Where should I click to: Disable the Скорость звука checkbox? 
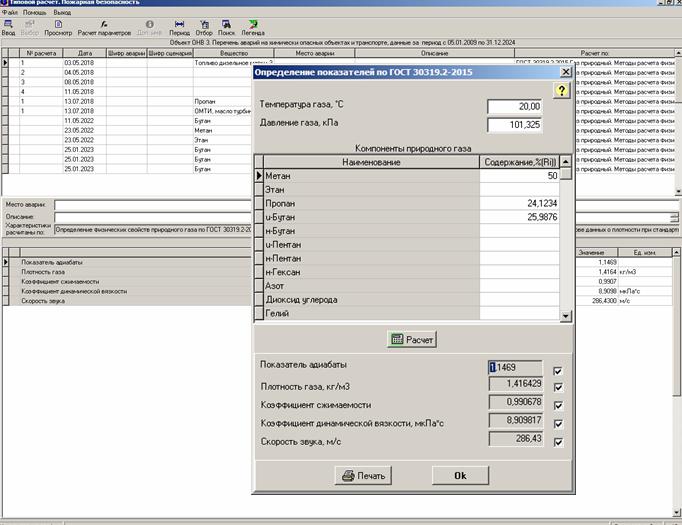pos(558,442)
